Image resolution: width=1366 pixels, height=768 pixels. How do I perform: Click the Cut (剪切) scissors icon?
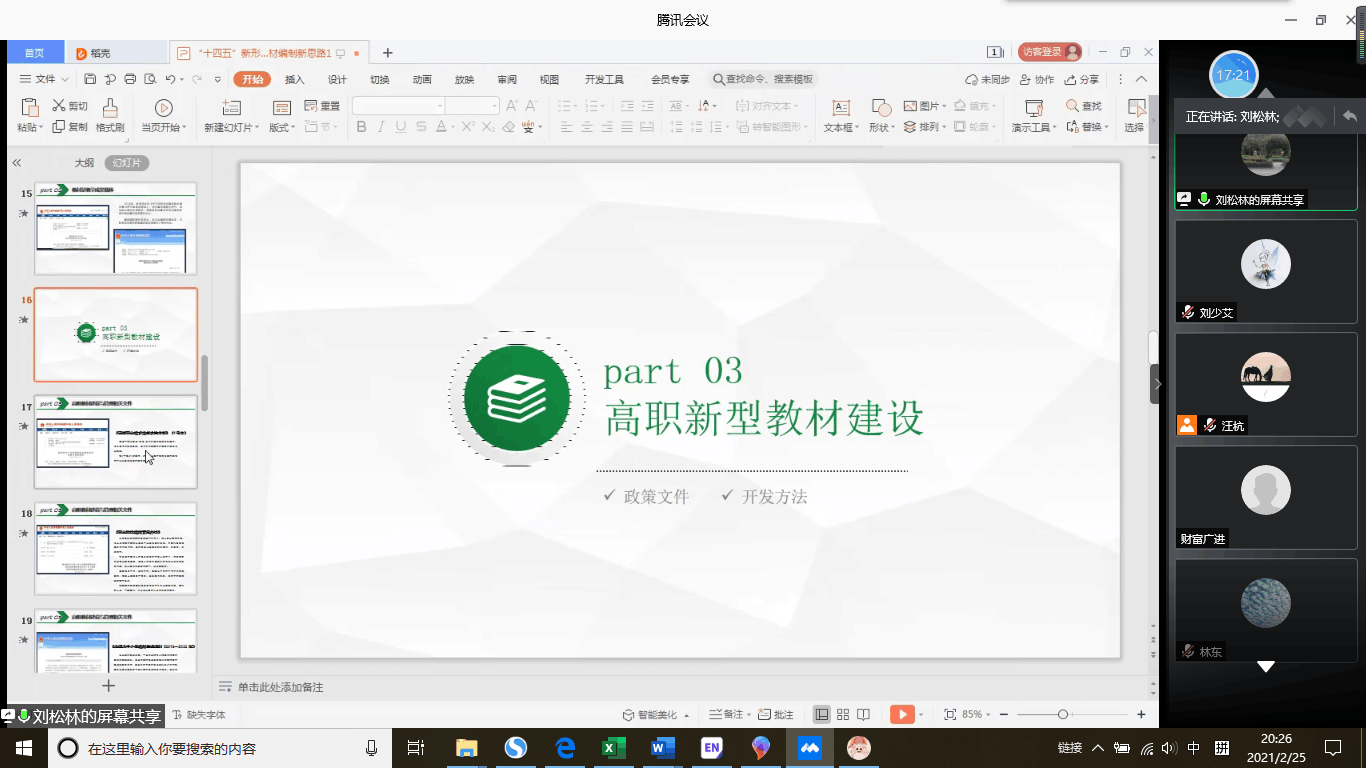pos(60,106)
